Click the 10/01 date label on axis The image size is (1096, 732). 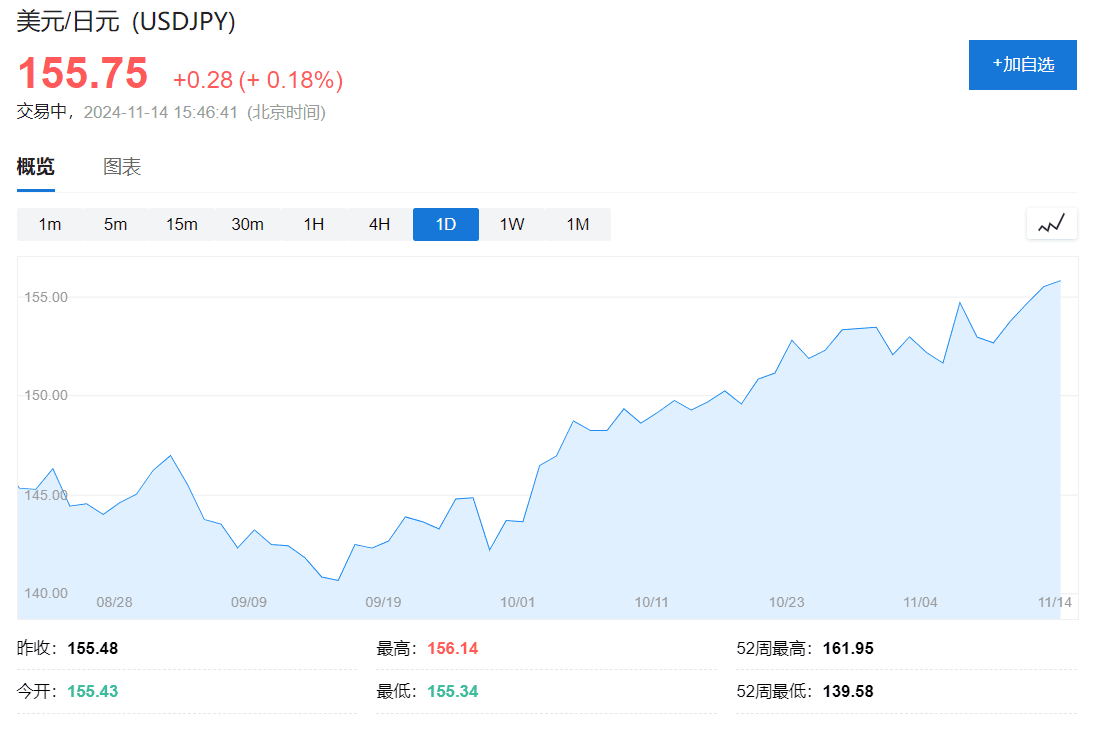(x=517, y=602)
